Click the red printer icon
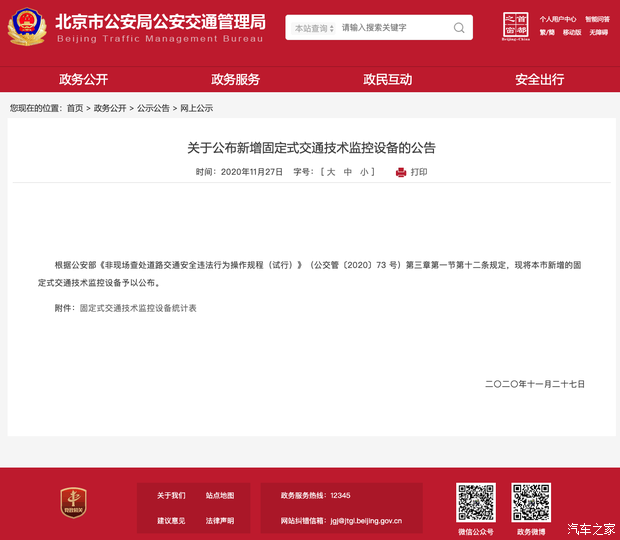This screenshot has width=620, height=540. [x=401, y=172]
